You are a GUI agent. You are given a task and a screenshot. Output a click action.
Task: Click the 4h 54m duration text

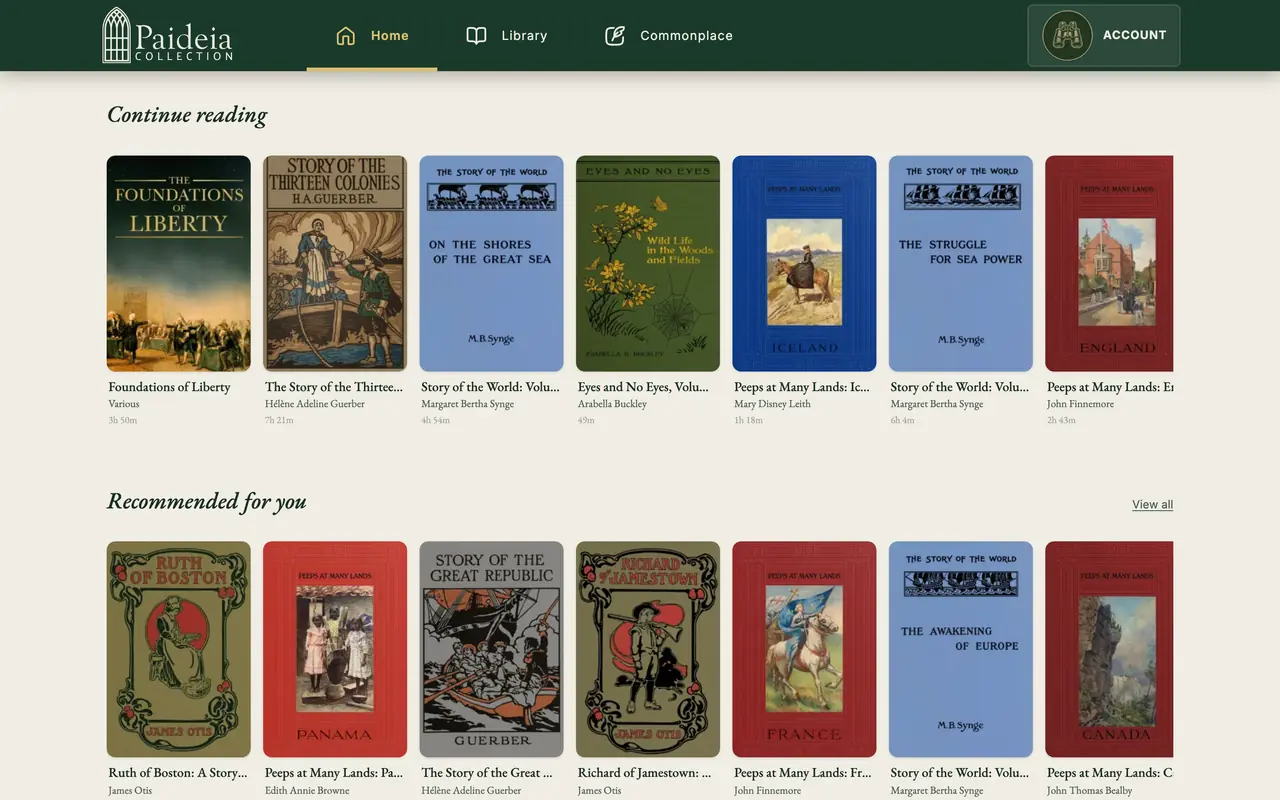pos(435,420)
